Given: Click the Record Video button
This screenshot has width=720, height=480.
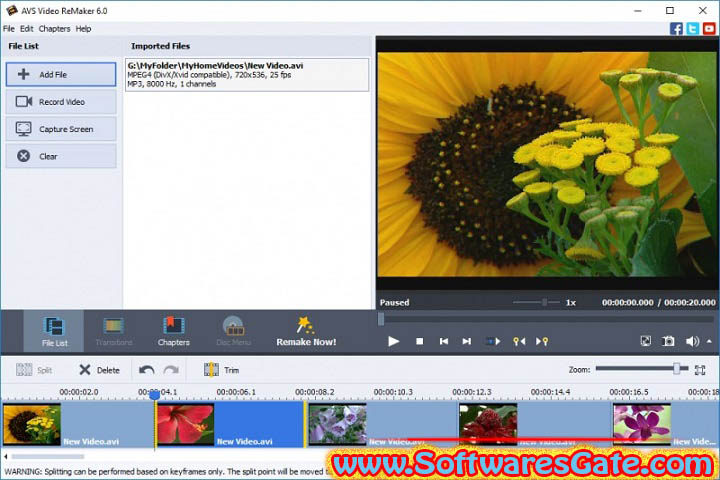Looking at the screenshot, I should pyautogui.click(x=61, y=102).
